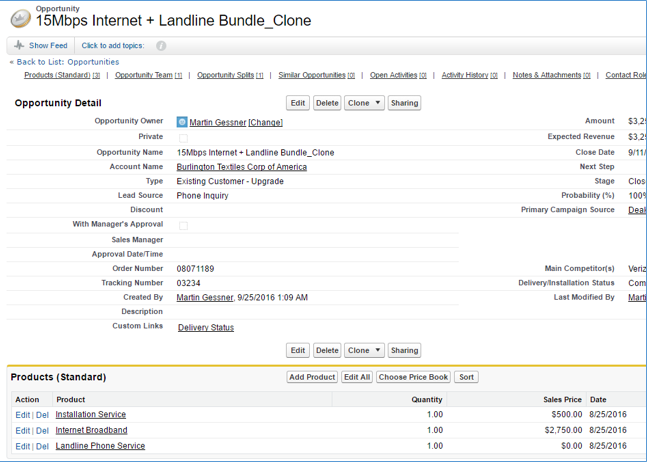The image size is (649, 463).
Task: Click the Opportunity icon beside the page title
Action: tap(19, 17)
